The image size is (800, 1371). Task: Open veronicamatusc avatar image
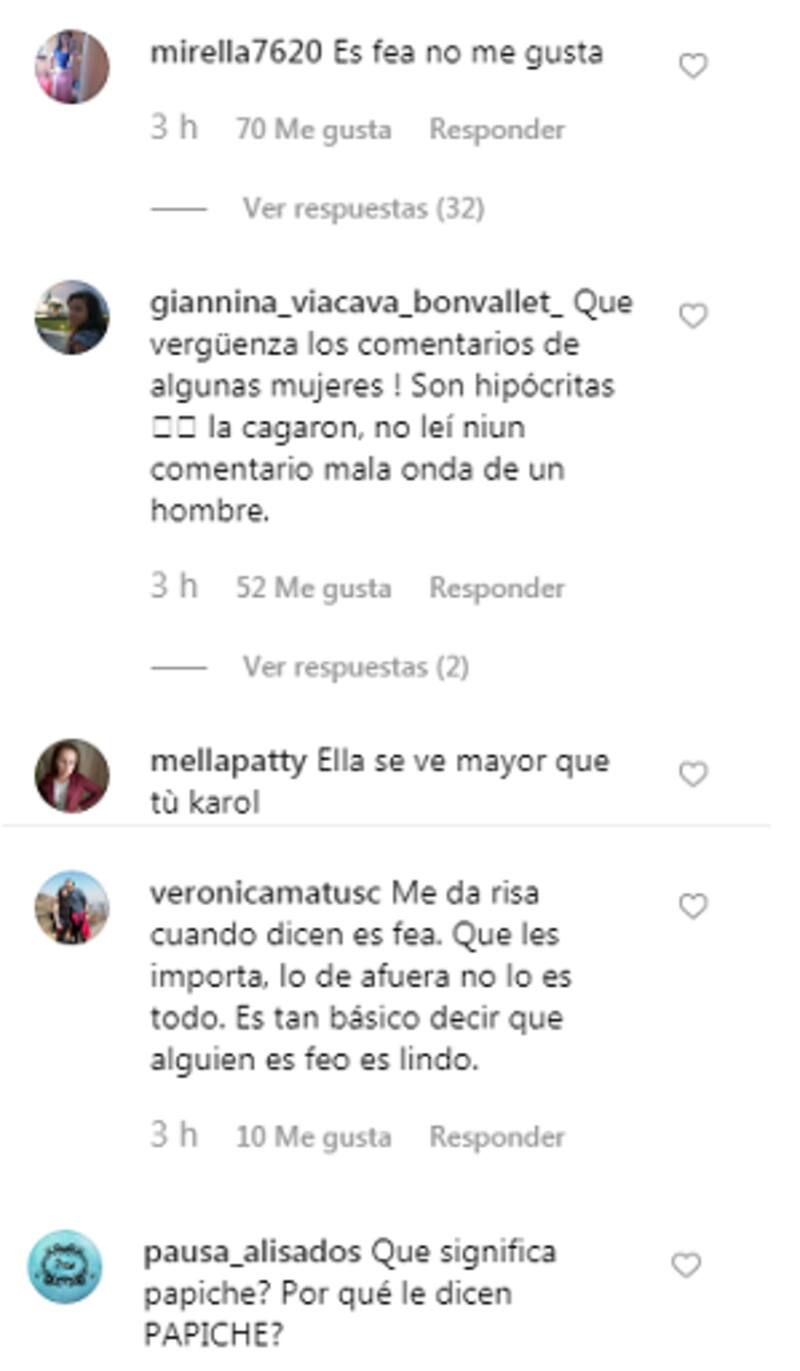coord(72,907)
